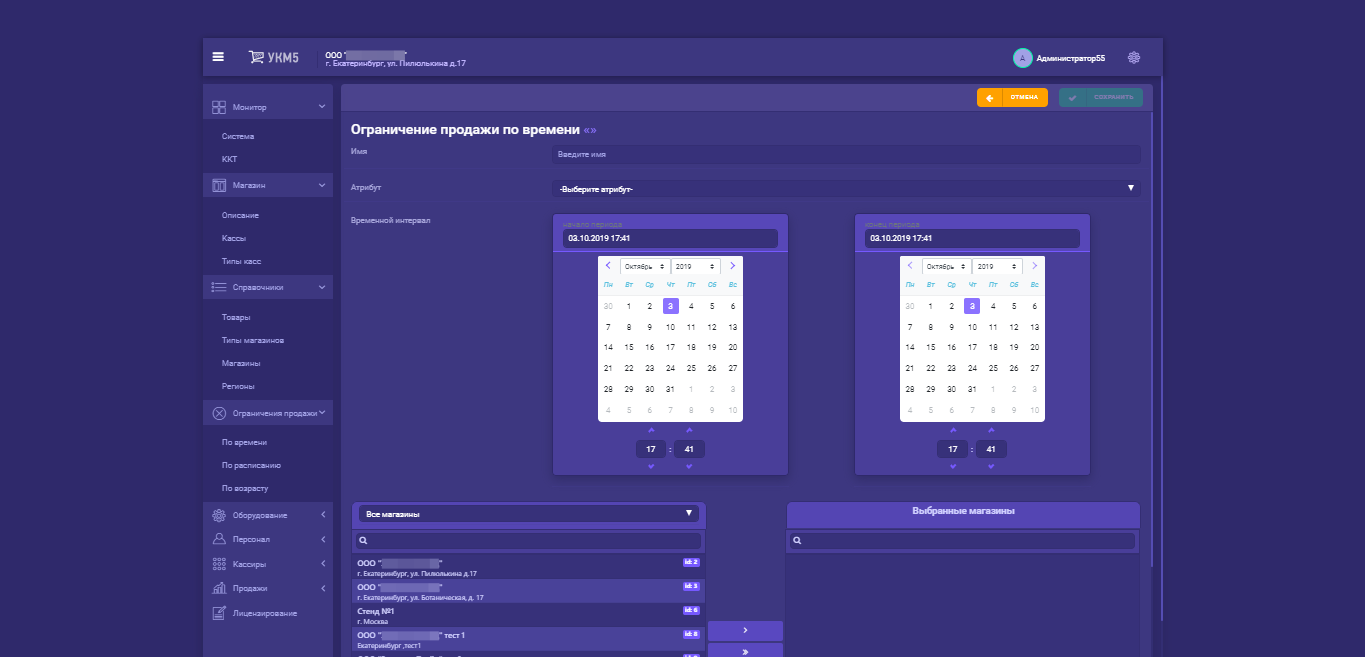This screenshot has height=657, width=1365.
Task: Click the Продажи chart icon in sidebar
Action: (218, 588)
